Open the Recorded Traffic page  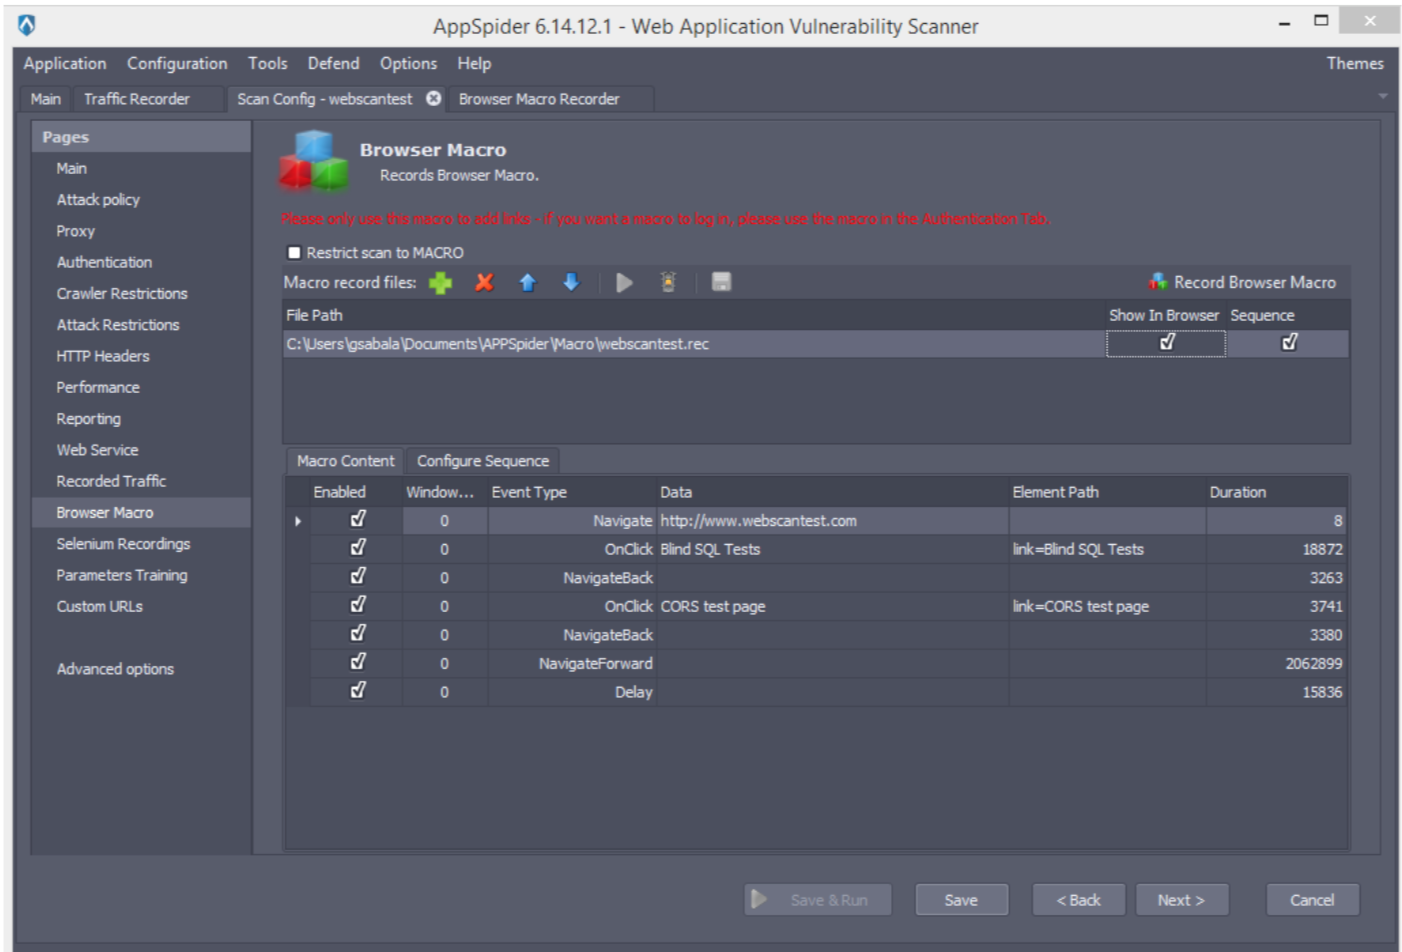[x=111, y=481]
